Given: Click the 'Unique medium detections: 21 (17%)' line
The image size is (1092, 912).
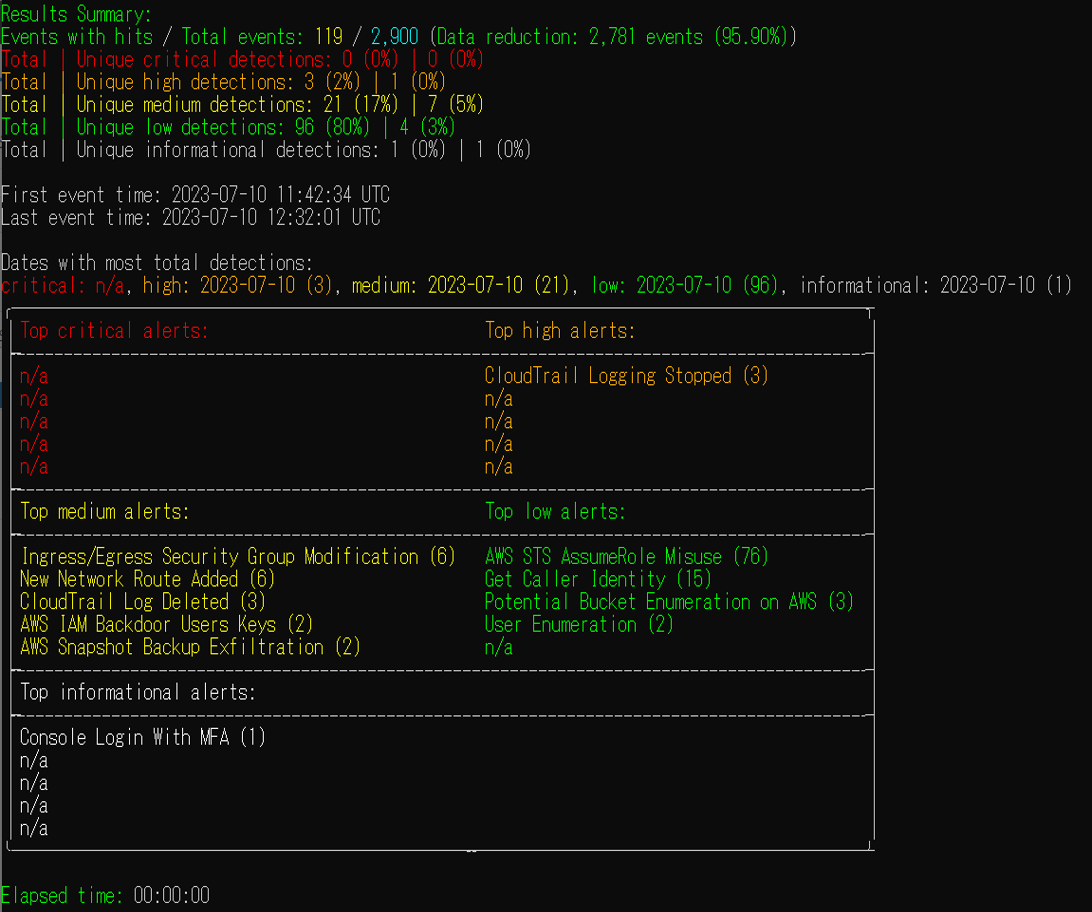Looking at the screenshot, I should (x=242, y=104).
